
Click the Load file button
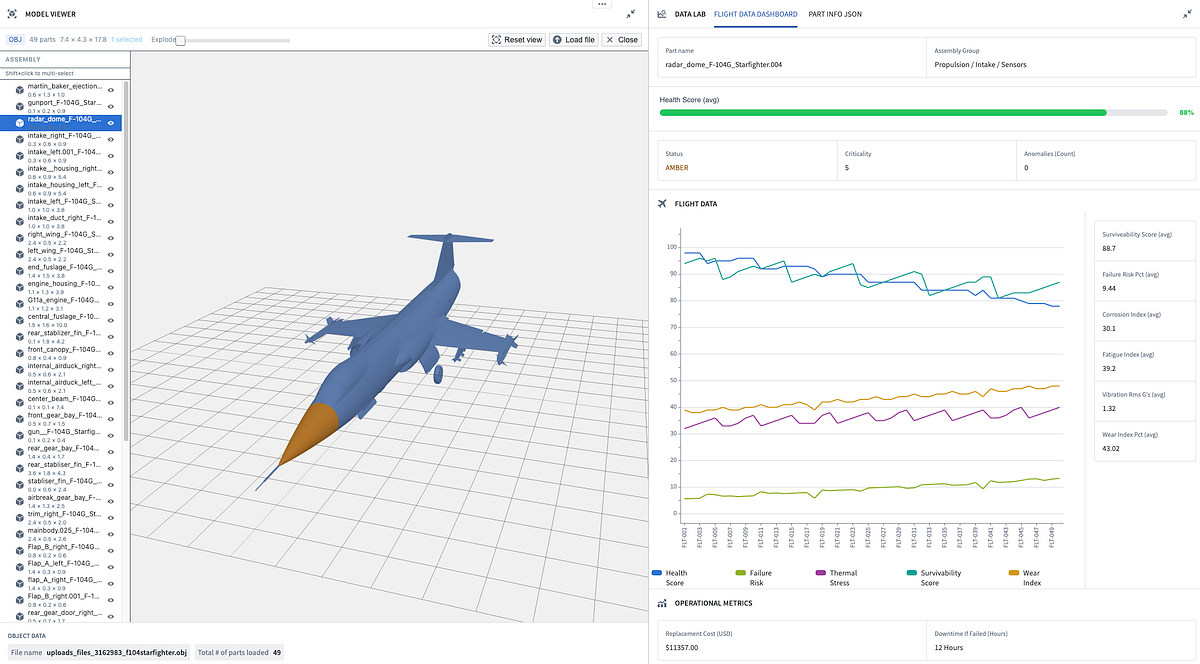574,40
